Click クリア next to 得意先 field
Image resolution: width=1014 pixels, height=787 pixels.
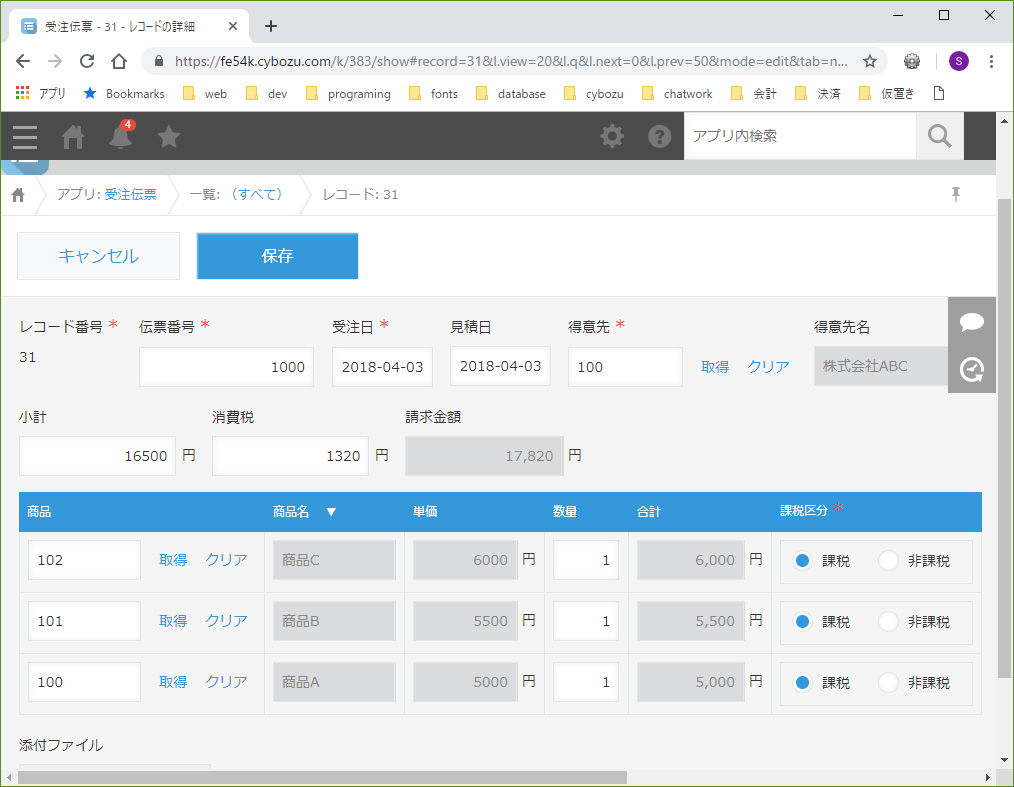pyautogui.click(x=768, y=367)
